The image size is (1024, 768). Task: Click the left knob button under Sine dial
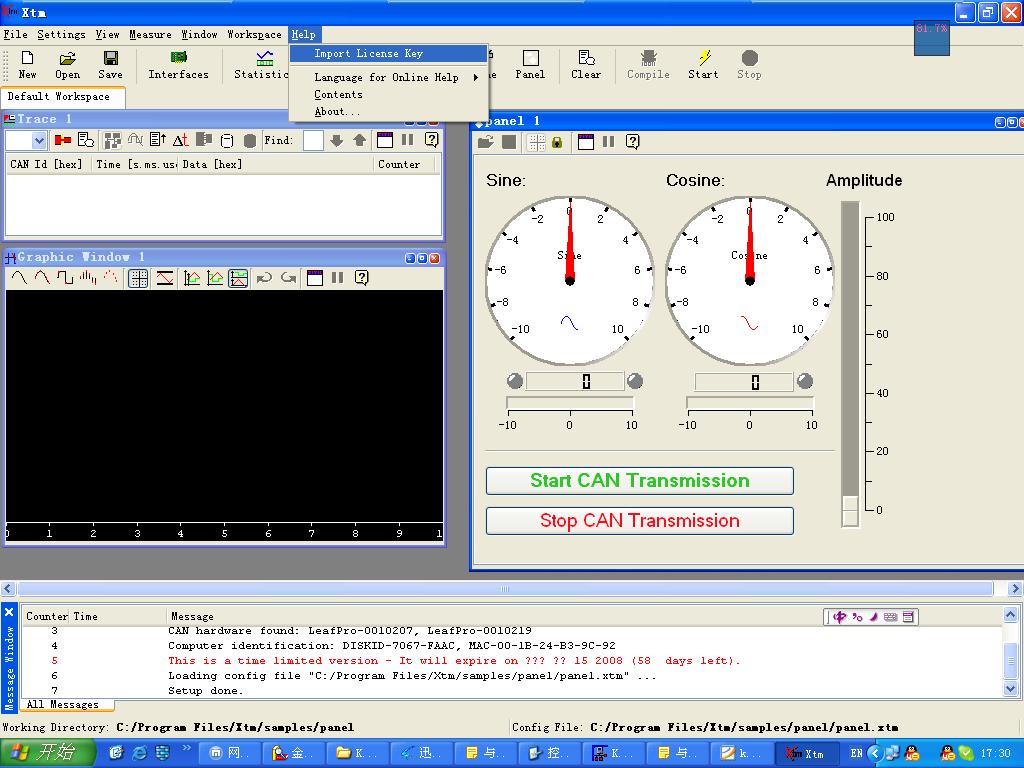[515, 381]
